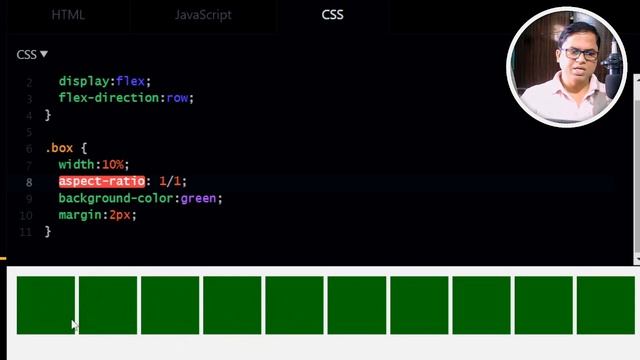
Task: Click the 1/1 aspect ratio value
Action: click(x=170, y=181)
